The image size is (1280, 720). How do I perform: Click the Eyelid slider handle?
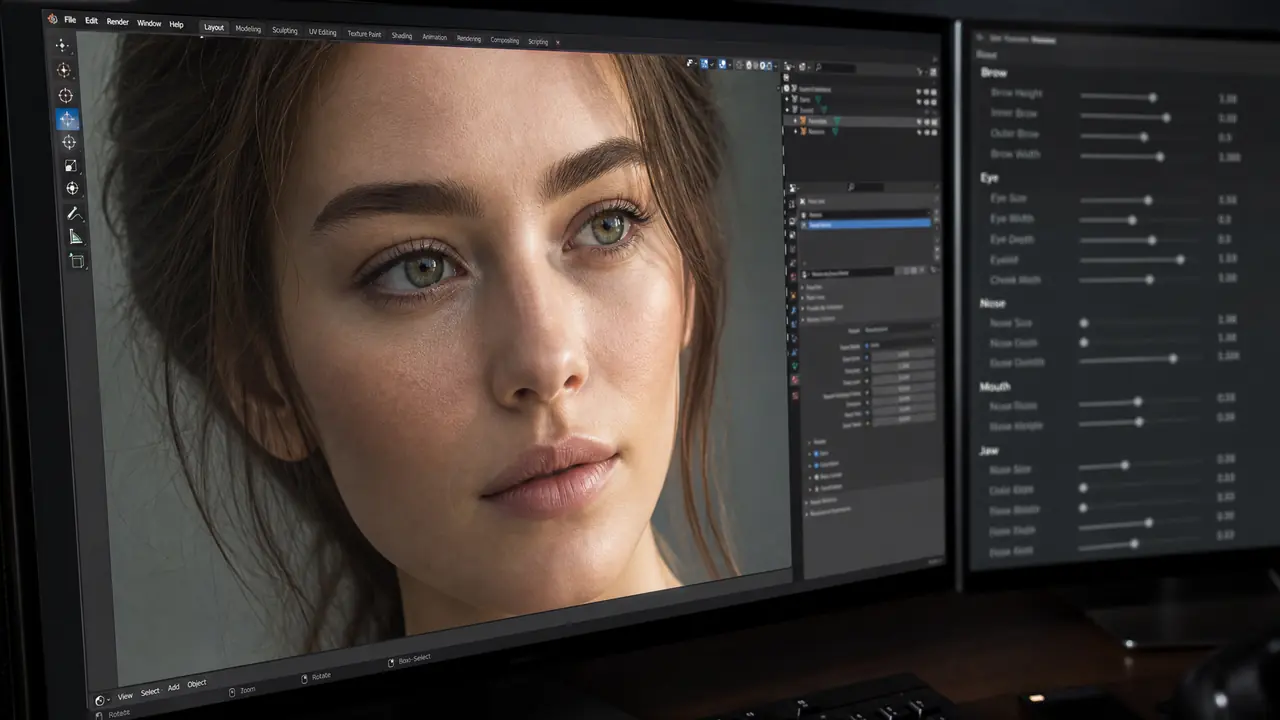tap(1180, 260)
